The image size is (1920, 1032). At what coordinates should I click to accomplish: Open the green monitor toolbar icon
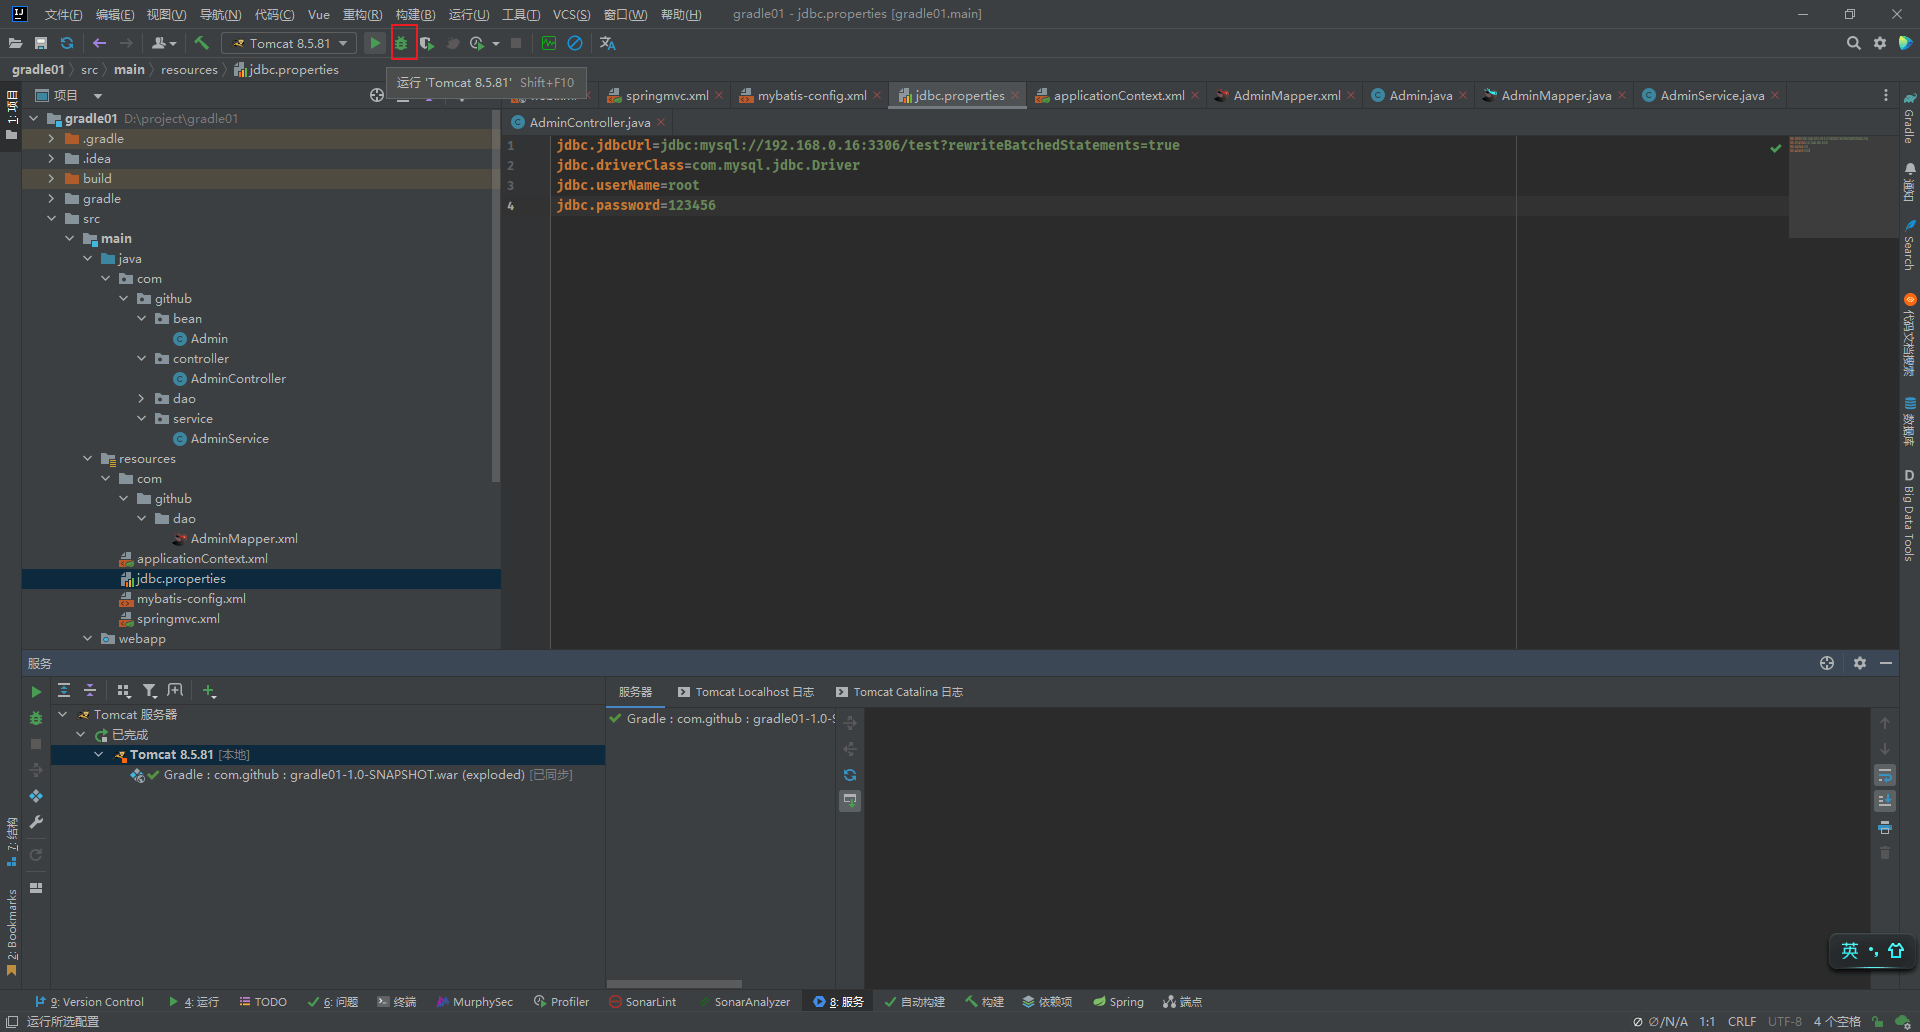click(x=549, y=43)
